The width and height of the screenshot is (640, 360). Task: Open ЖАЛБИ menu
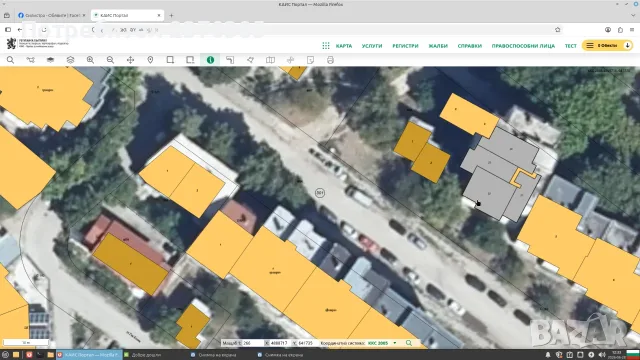(x=438, y=46)
